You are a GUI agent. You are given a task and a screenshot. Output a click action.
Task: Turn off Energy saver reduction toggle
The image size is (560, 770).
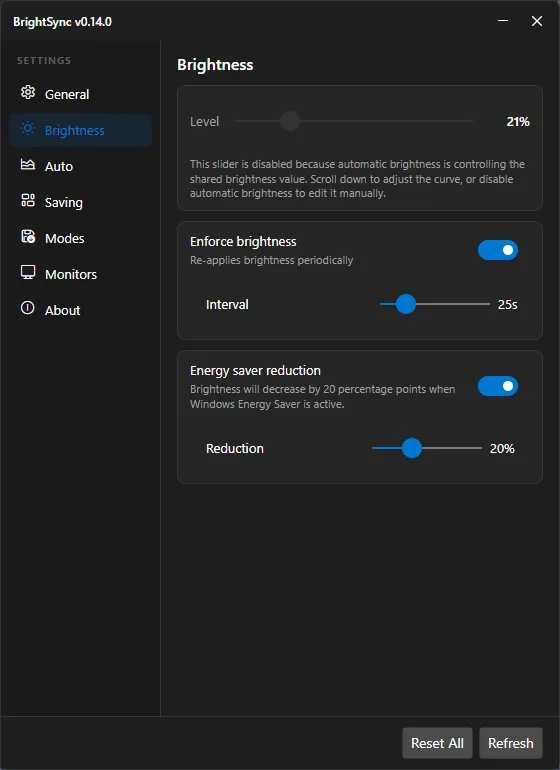click(498, 386)
